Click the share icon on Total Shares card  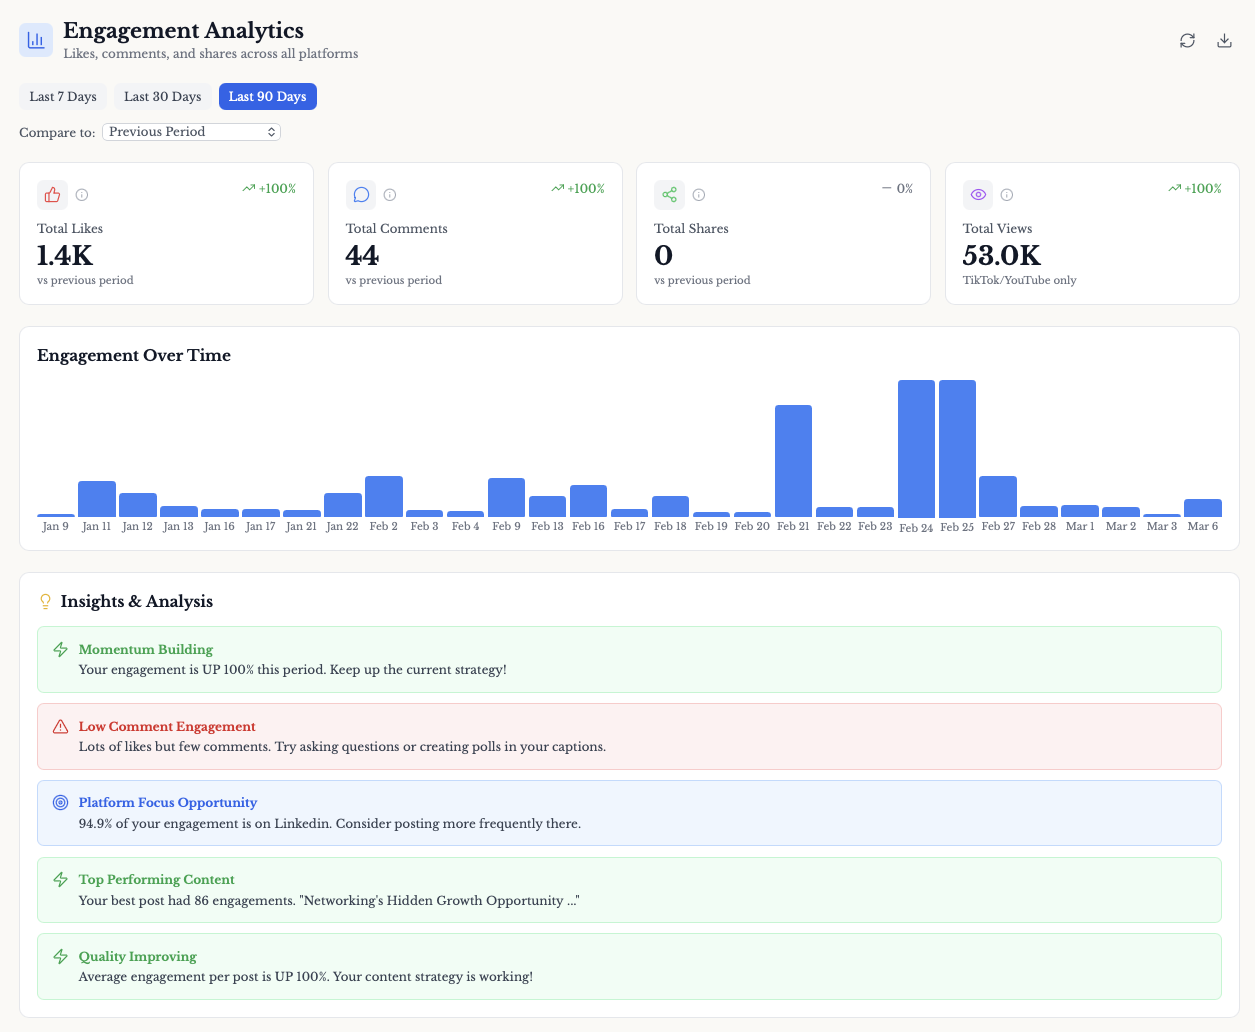(x=669, y=194)
